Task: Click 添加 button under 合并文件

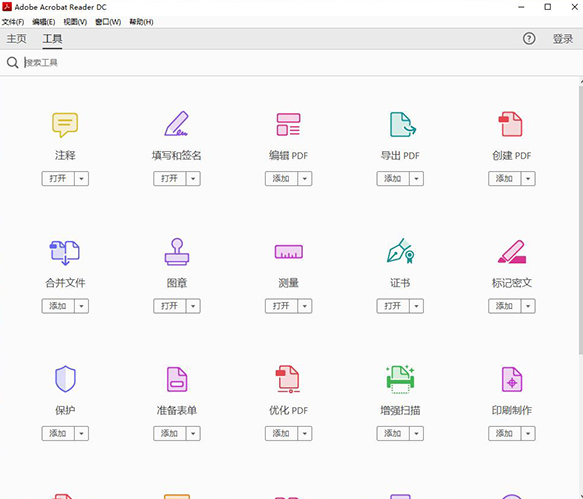Action: pos(58,306)
